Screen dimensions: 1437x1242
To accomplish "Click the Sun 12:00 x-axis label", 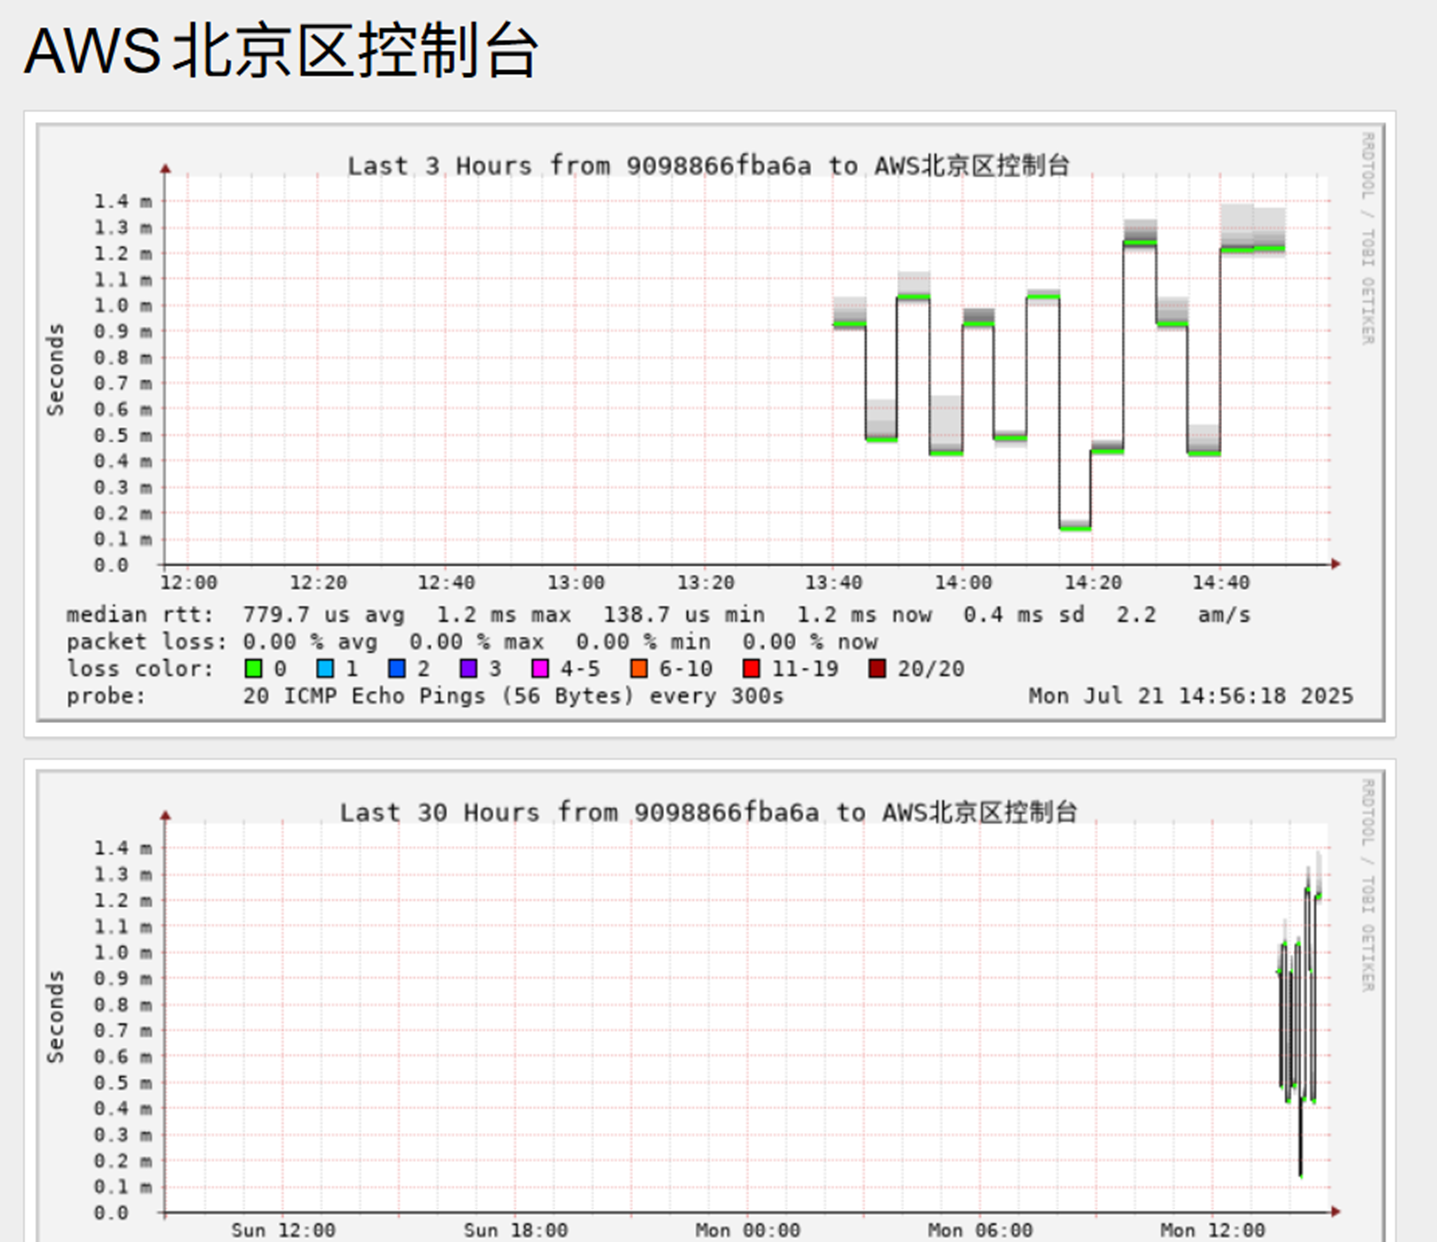I will pos(283,1230).
